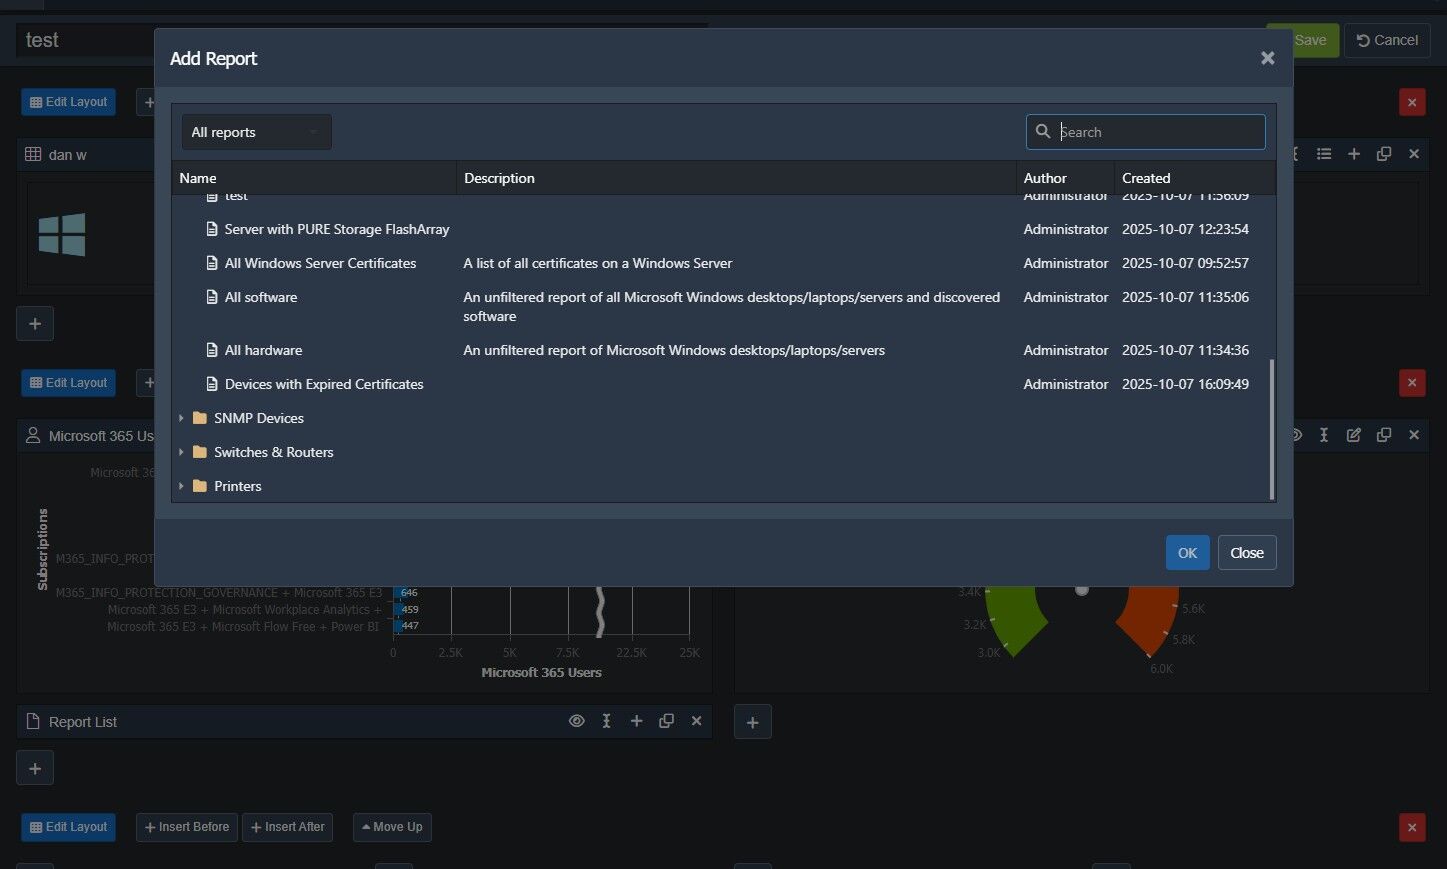Image resolution: width=1447 pixels, height=869 pixels.
Task: Click the Insert After button
Action: (288, 827)
